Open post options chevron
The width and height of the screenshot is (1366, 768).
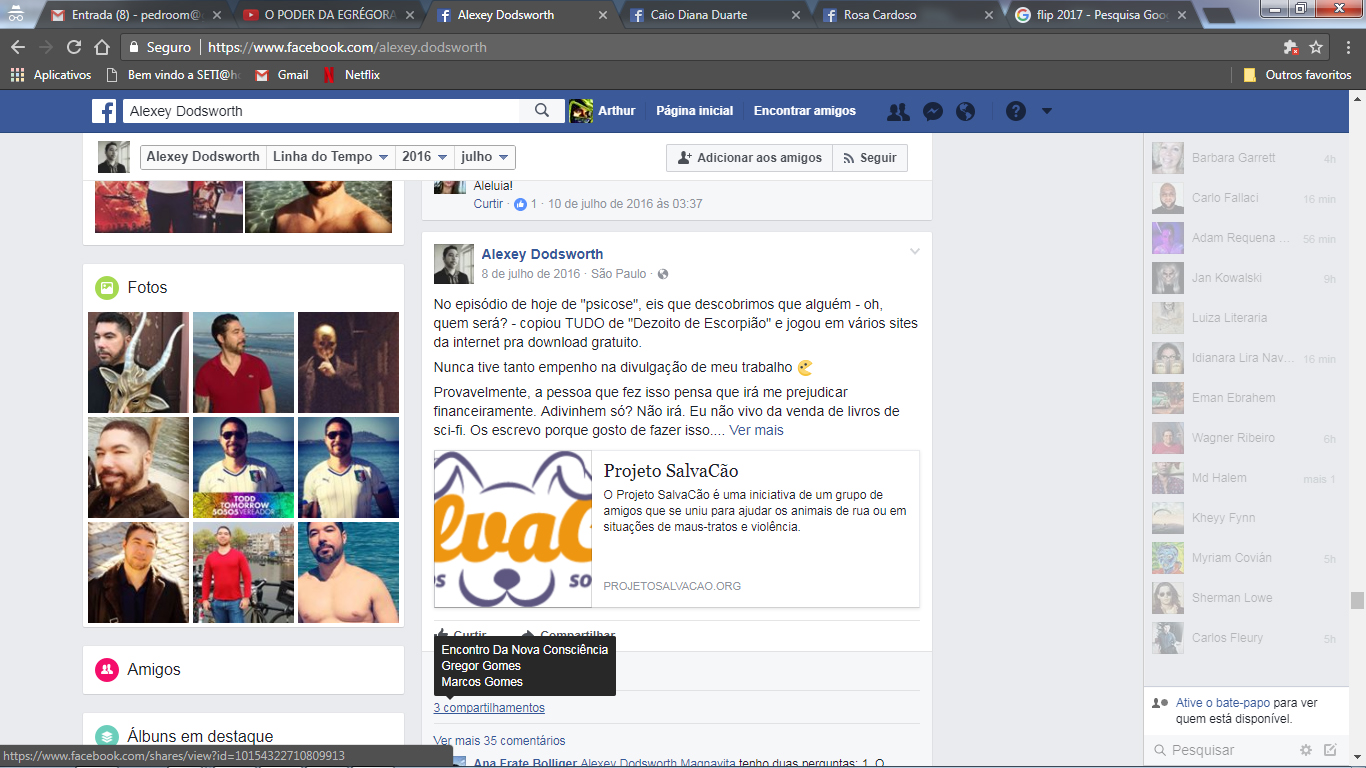click(914, 252)
